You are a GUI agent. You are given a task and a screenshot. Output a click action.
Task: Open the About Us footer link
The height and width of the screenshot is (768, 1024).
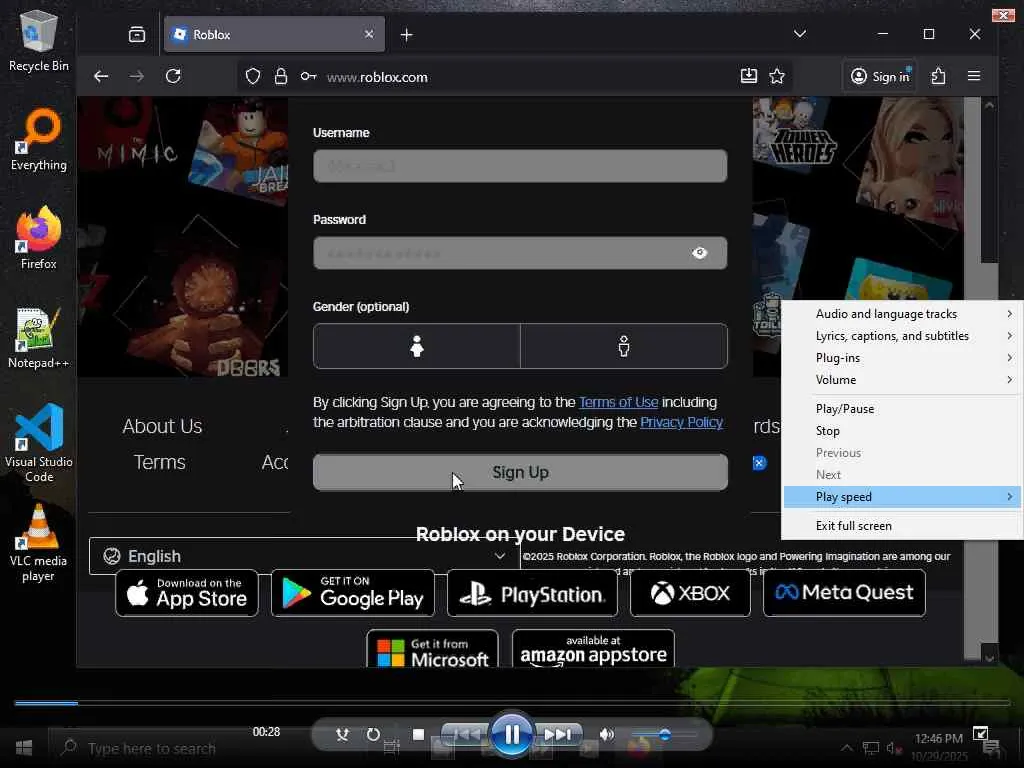point(162,426)
